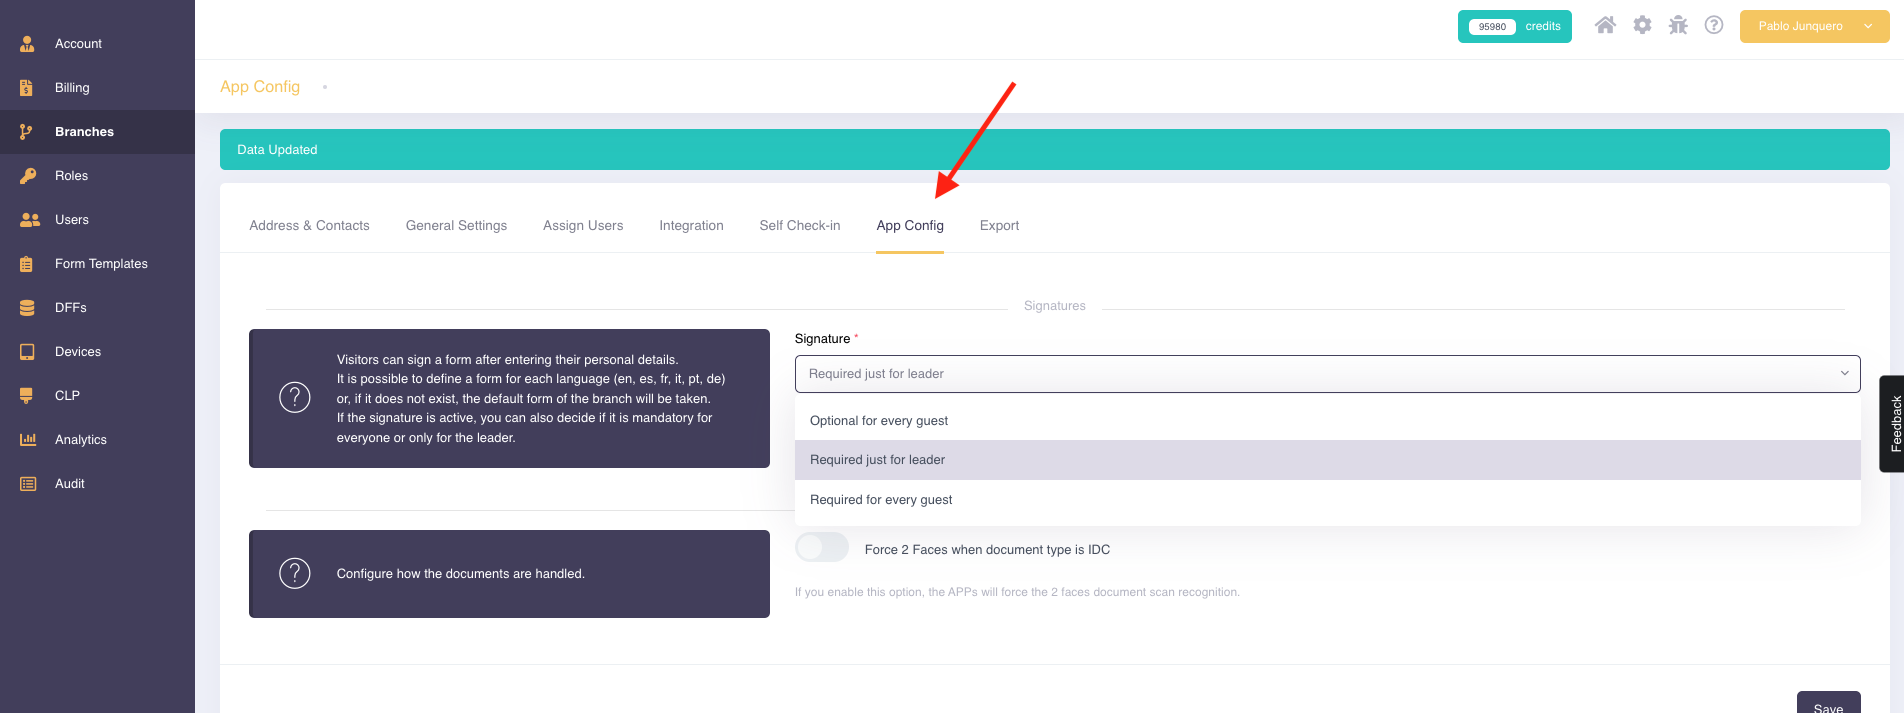The width and height of the screenshot is (1904, 713).
Task: Select the App Config tab
Action: pos(910,226)
